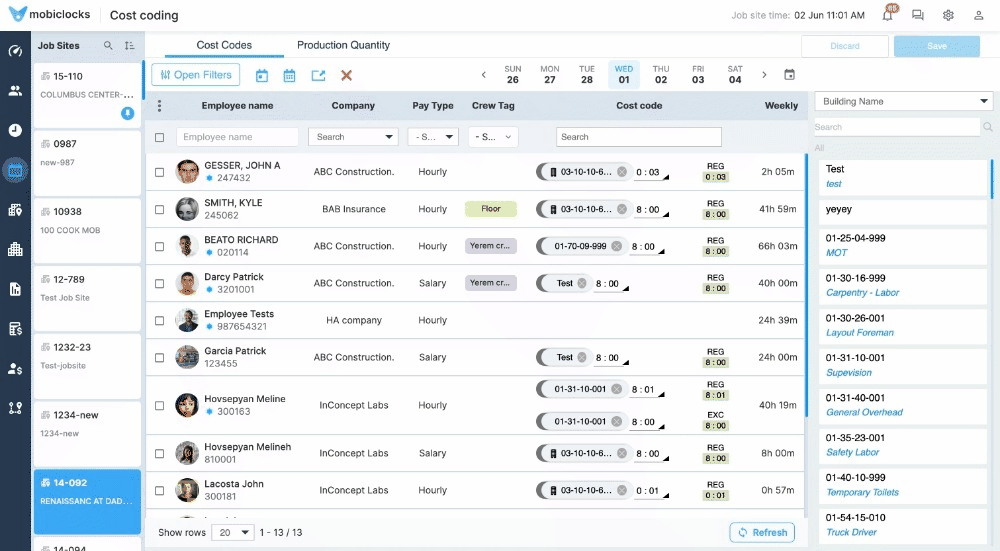Click the notifications bell icon
Screen dimensions: 1000x551
887,15
